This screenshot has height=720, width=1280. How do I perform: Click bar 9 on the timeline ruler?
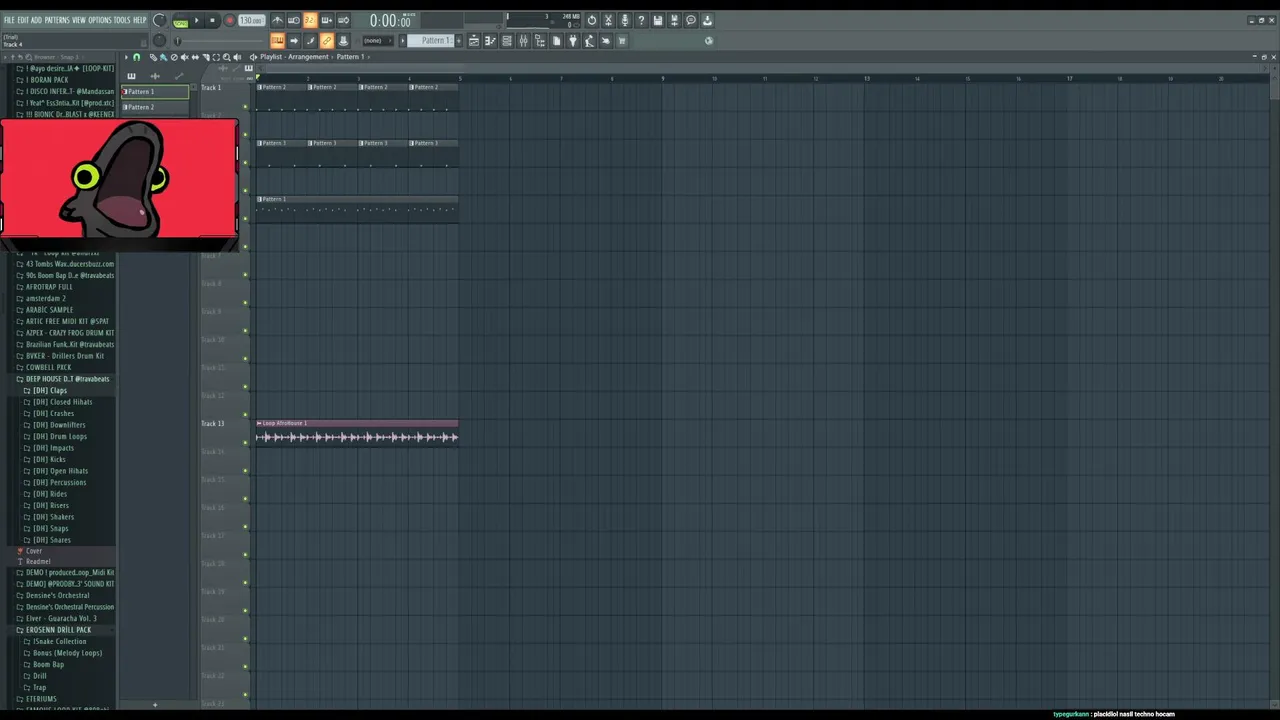(662, 78)
